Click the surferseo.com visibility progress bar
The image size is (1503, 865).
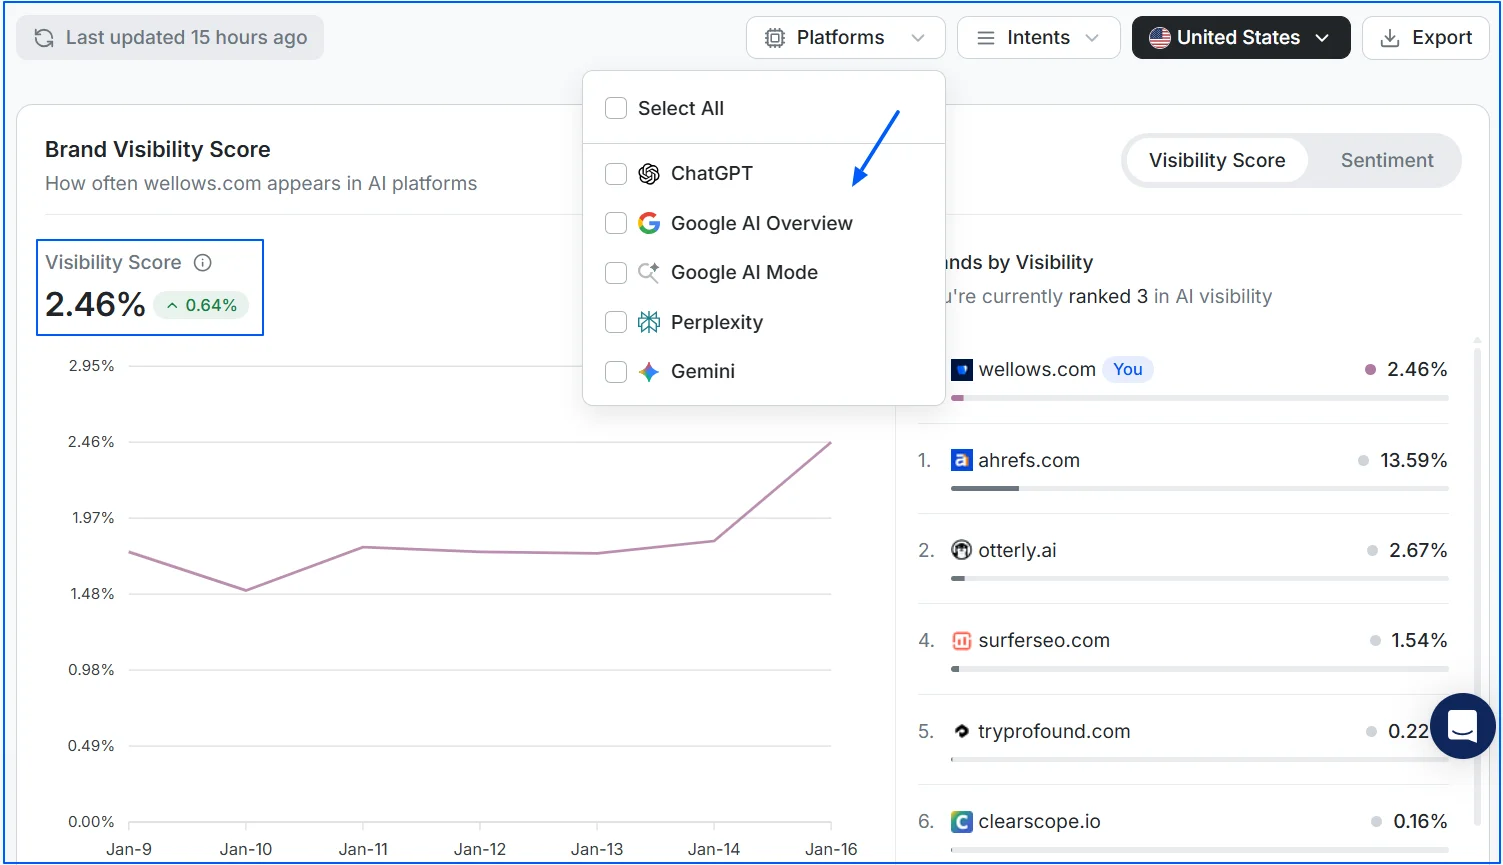[1200, 669]
